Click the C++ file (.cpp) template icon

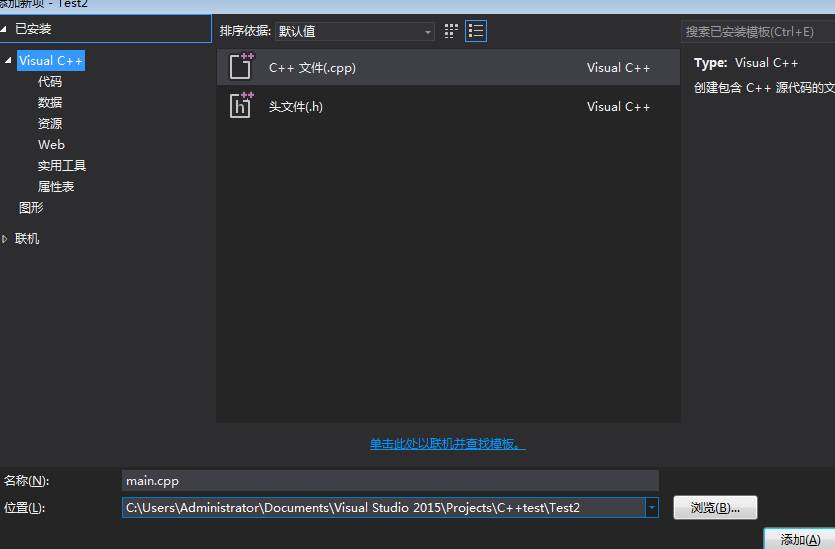[x=241, y=67]
